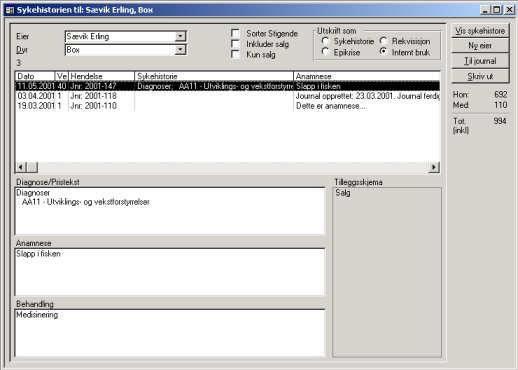Click the horizontal scrollbar thumb
The width and height of the screenshot is (518, 370).
[x=32, y=167]
